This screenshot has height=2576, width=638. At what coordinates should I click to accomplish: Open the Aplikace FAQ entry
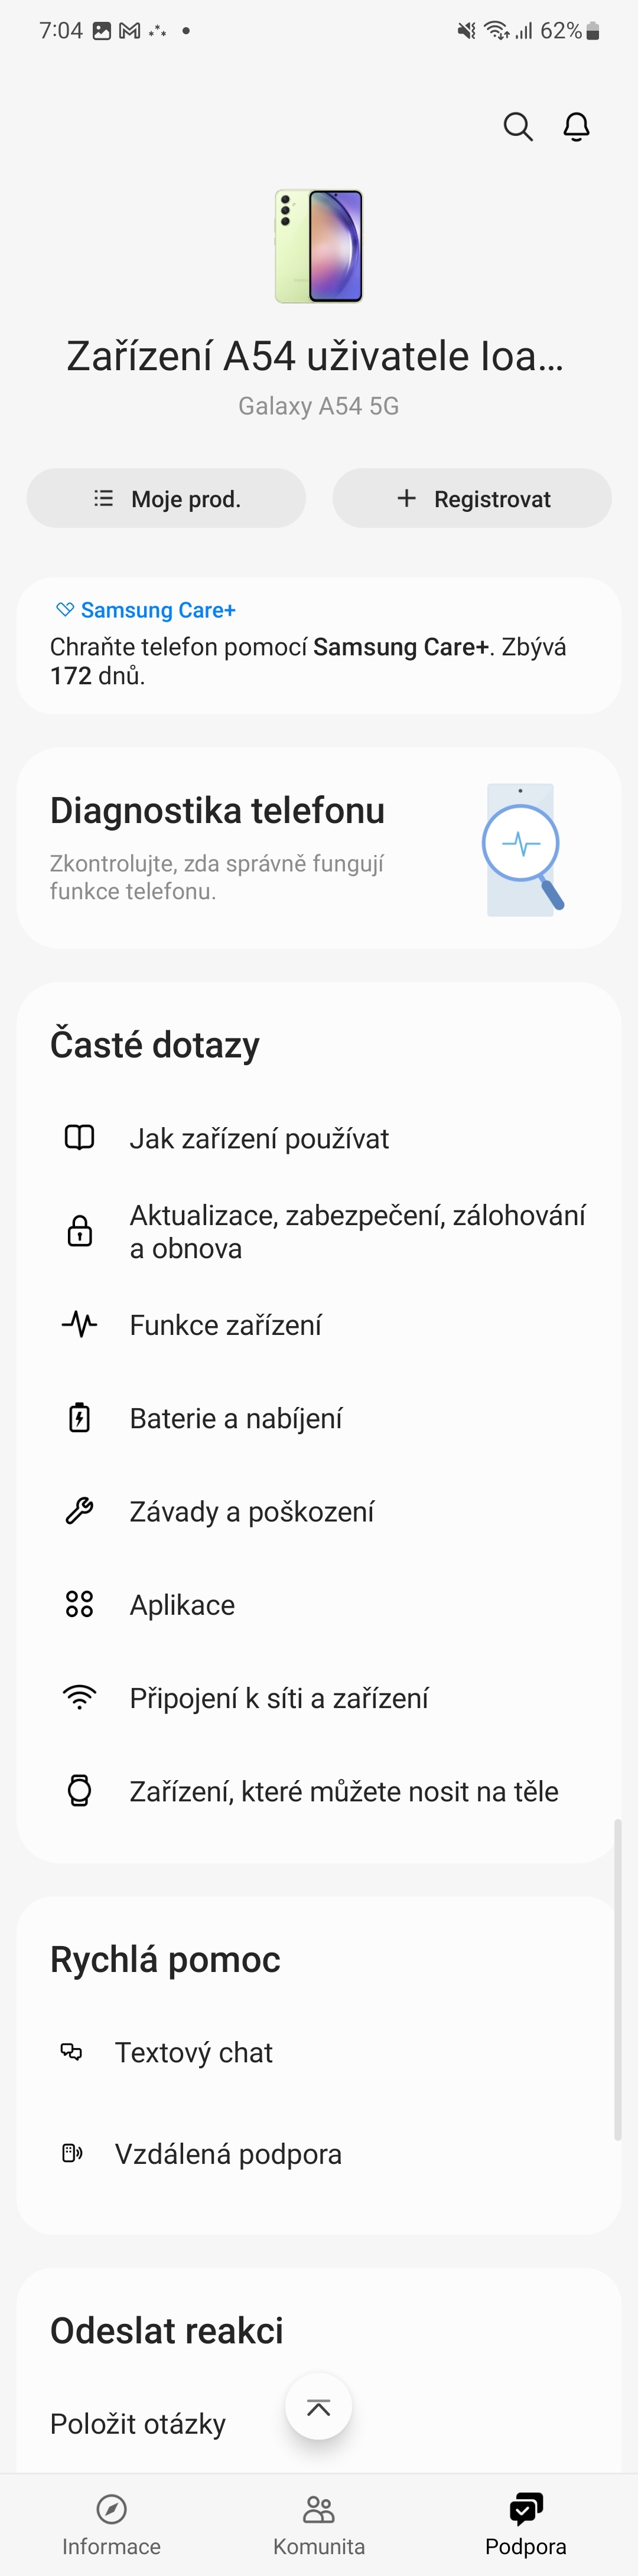point(182,1605)
